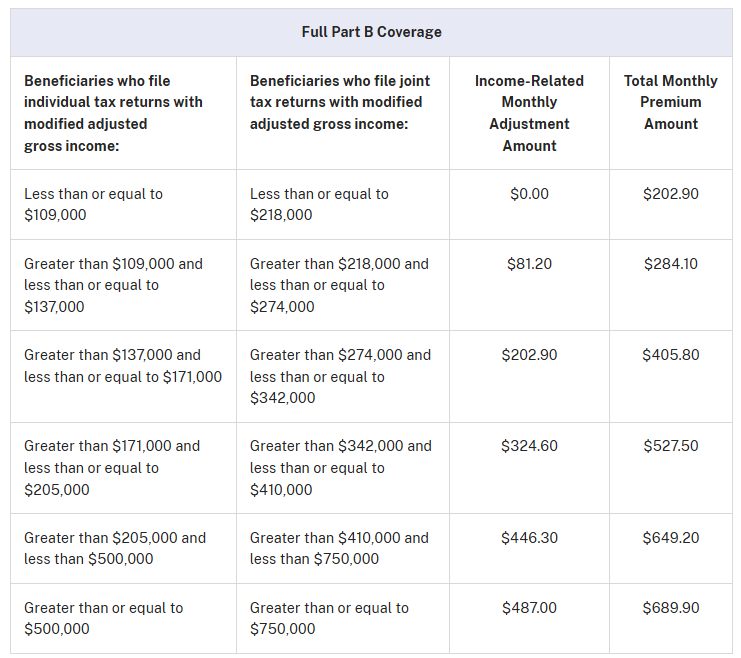Viewport: 741px width, 658px height.
Task: Click the "Full Part B Coverage" table title
Action: point(371,32)
